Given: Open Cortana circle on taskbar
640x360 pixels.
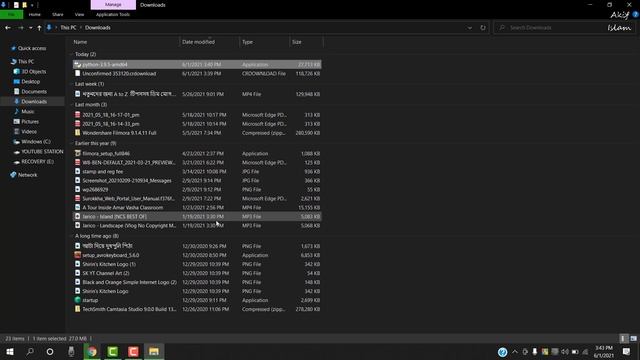Looking at the screenshot, I should 50,351.
